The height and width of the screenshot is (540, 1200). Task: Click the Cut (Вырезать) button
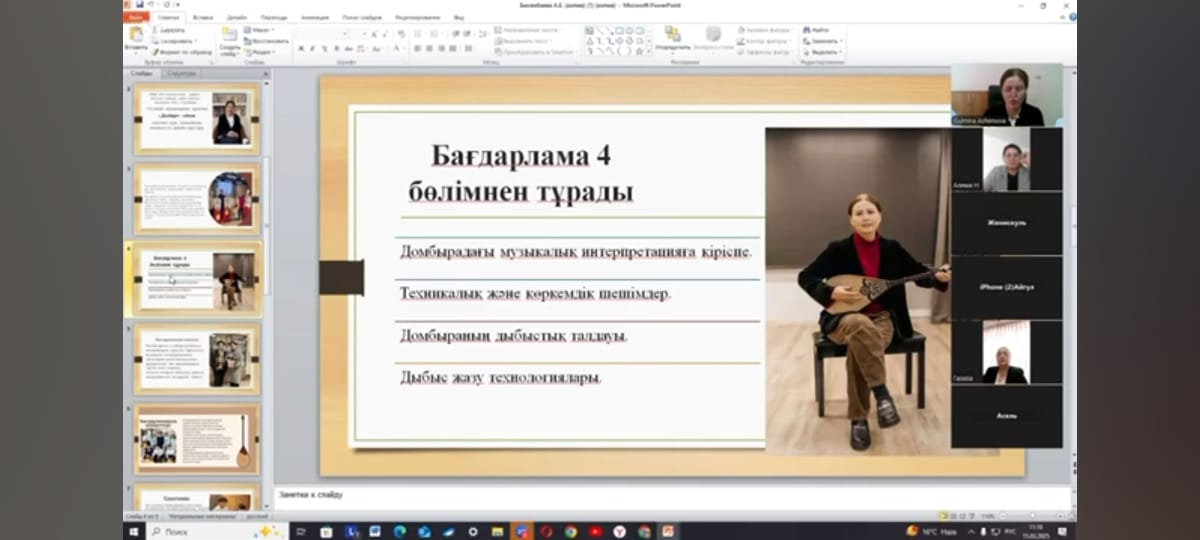(167, 30)
